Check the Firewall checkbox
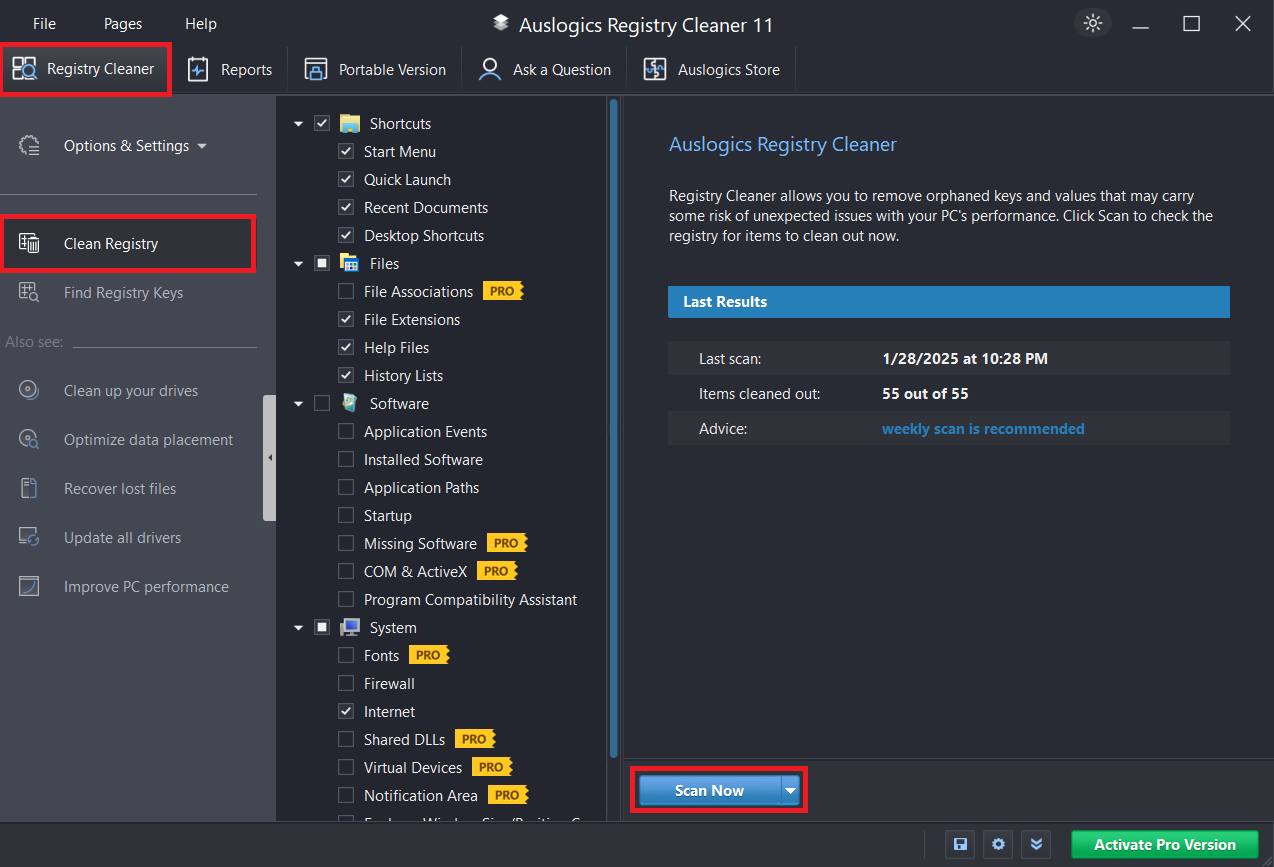This screenshot has height=867, width=1274. [x=346, y=683]
